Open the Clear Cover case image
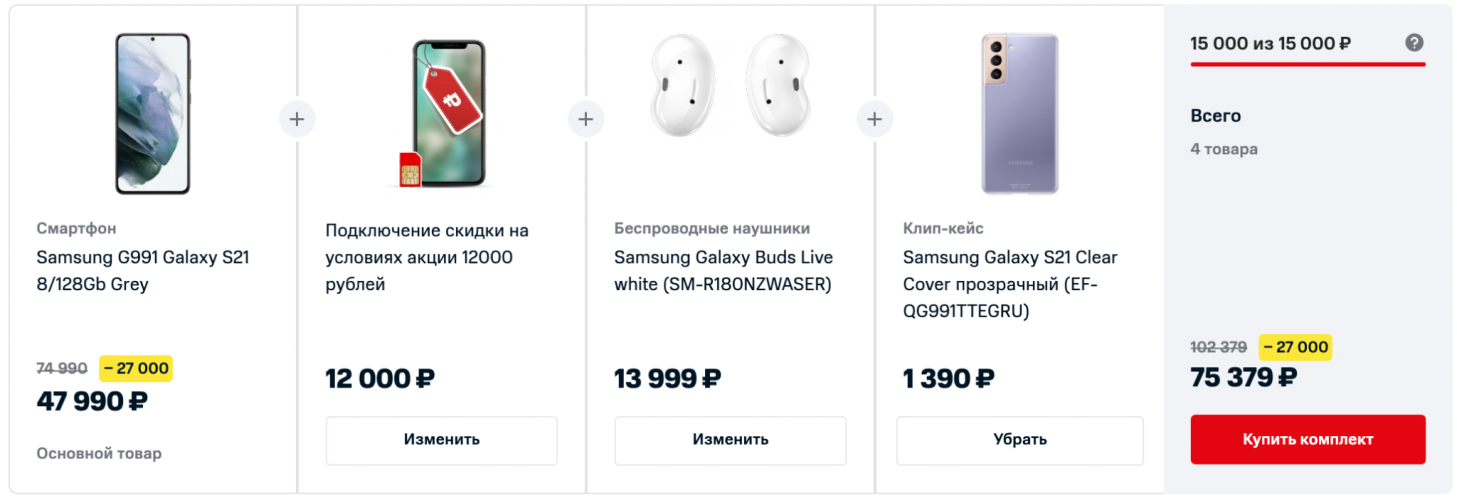Screen dimensions: 1457x500 1019,113
